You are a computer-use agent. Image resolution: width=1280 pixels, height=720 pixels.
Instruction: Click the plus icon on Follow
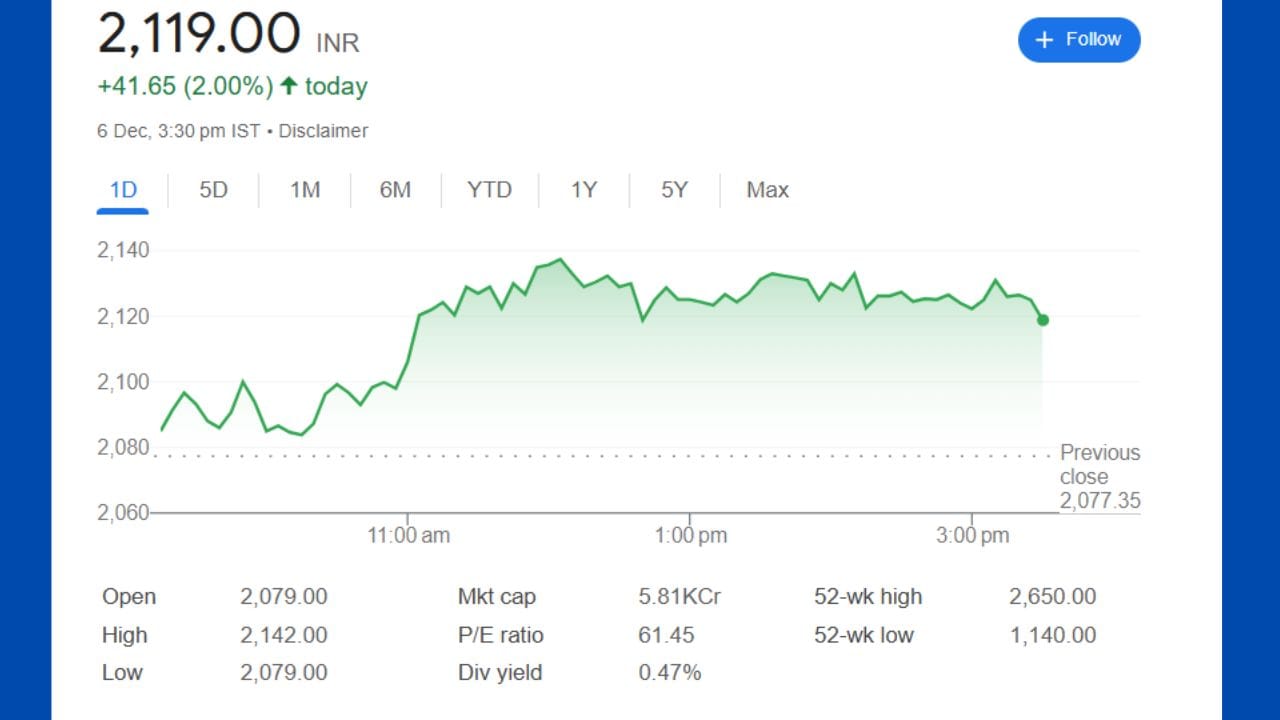(1045, 40)
